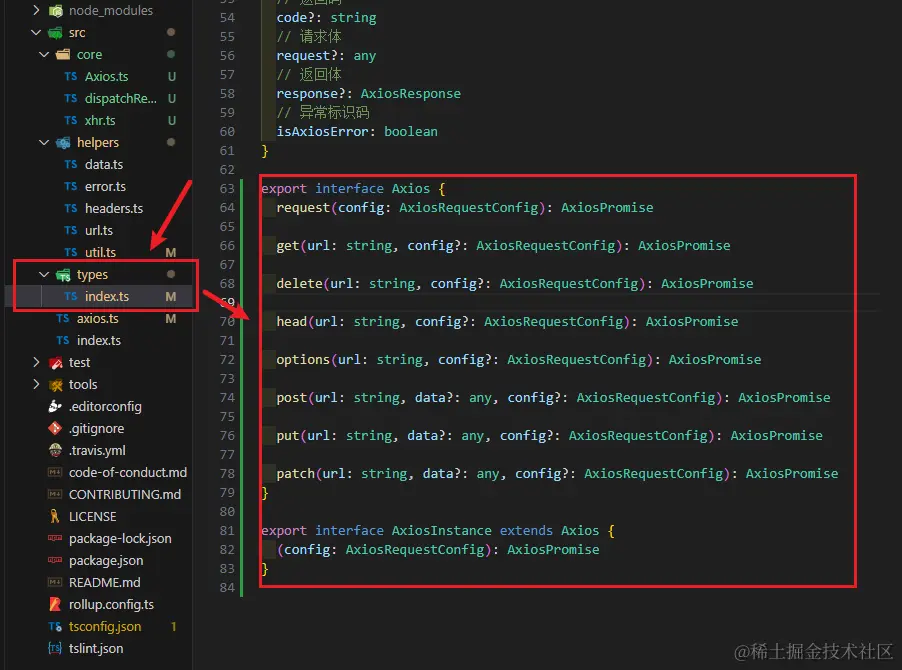Click the TS icon beside xhr.ts
The image size is (902, 670).
point(71,120)
